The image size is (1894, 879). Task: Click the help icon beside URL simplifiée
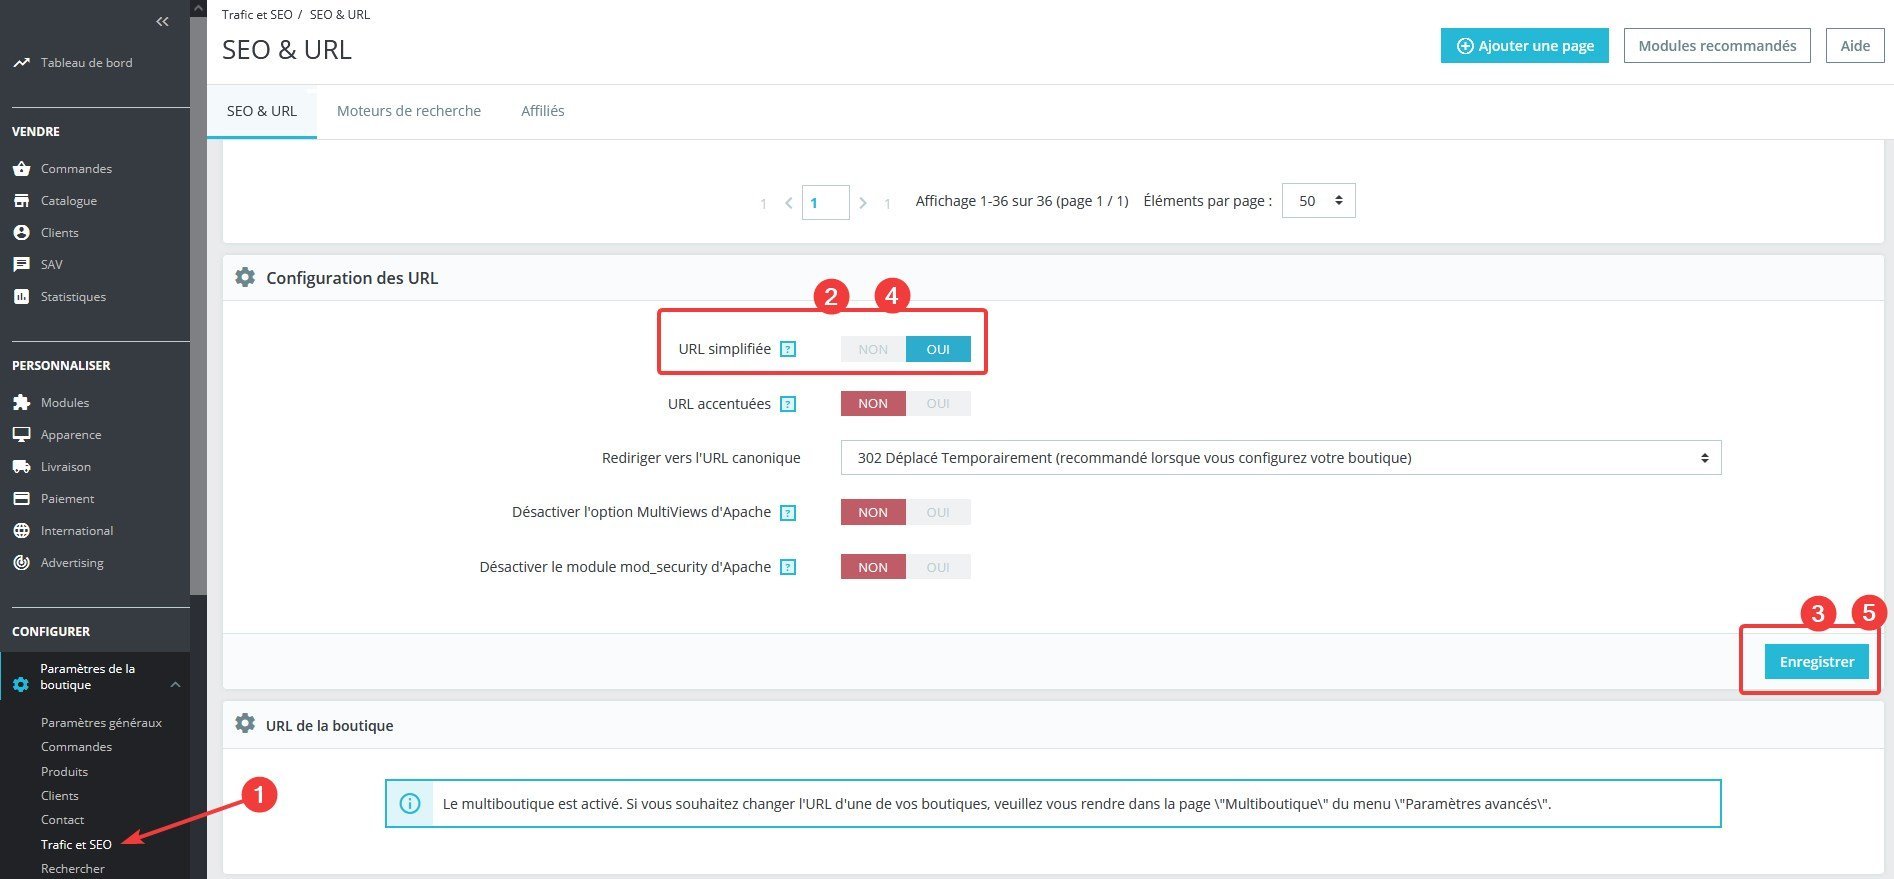[788, 349]
